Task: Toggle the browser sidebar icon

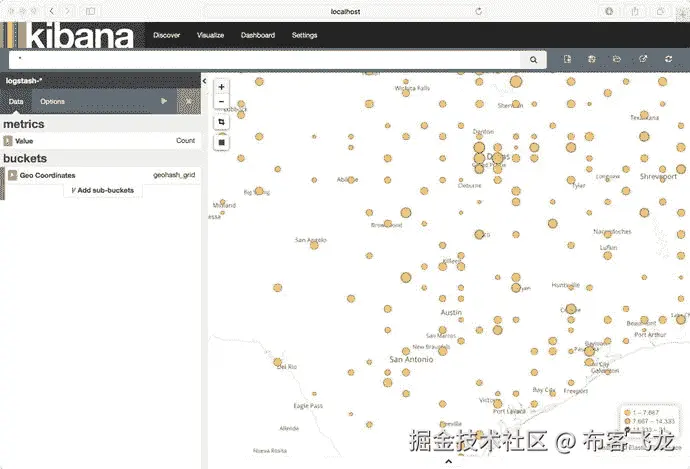Action: [90, 11]
